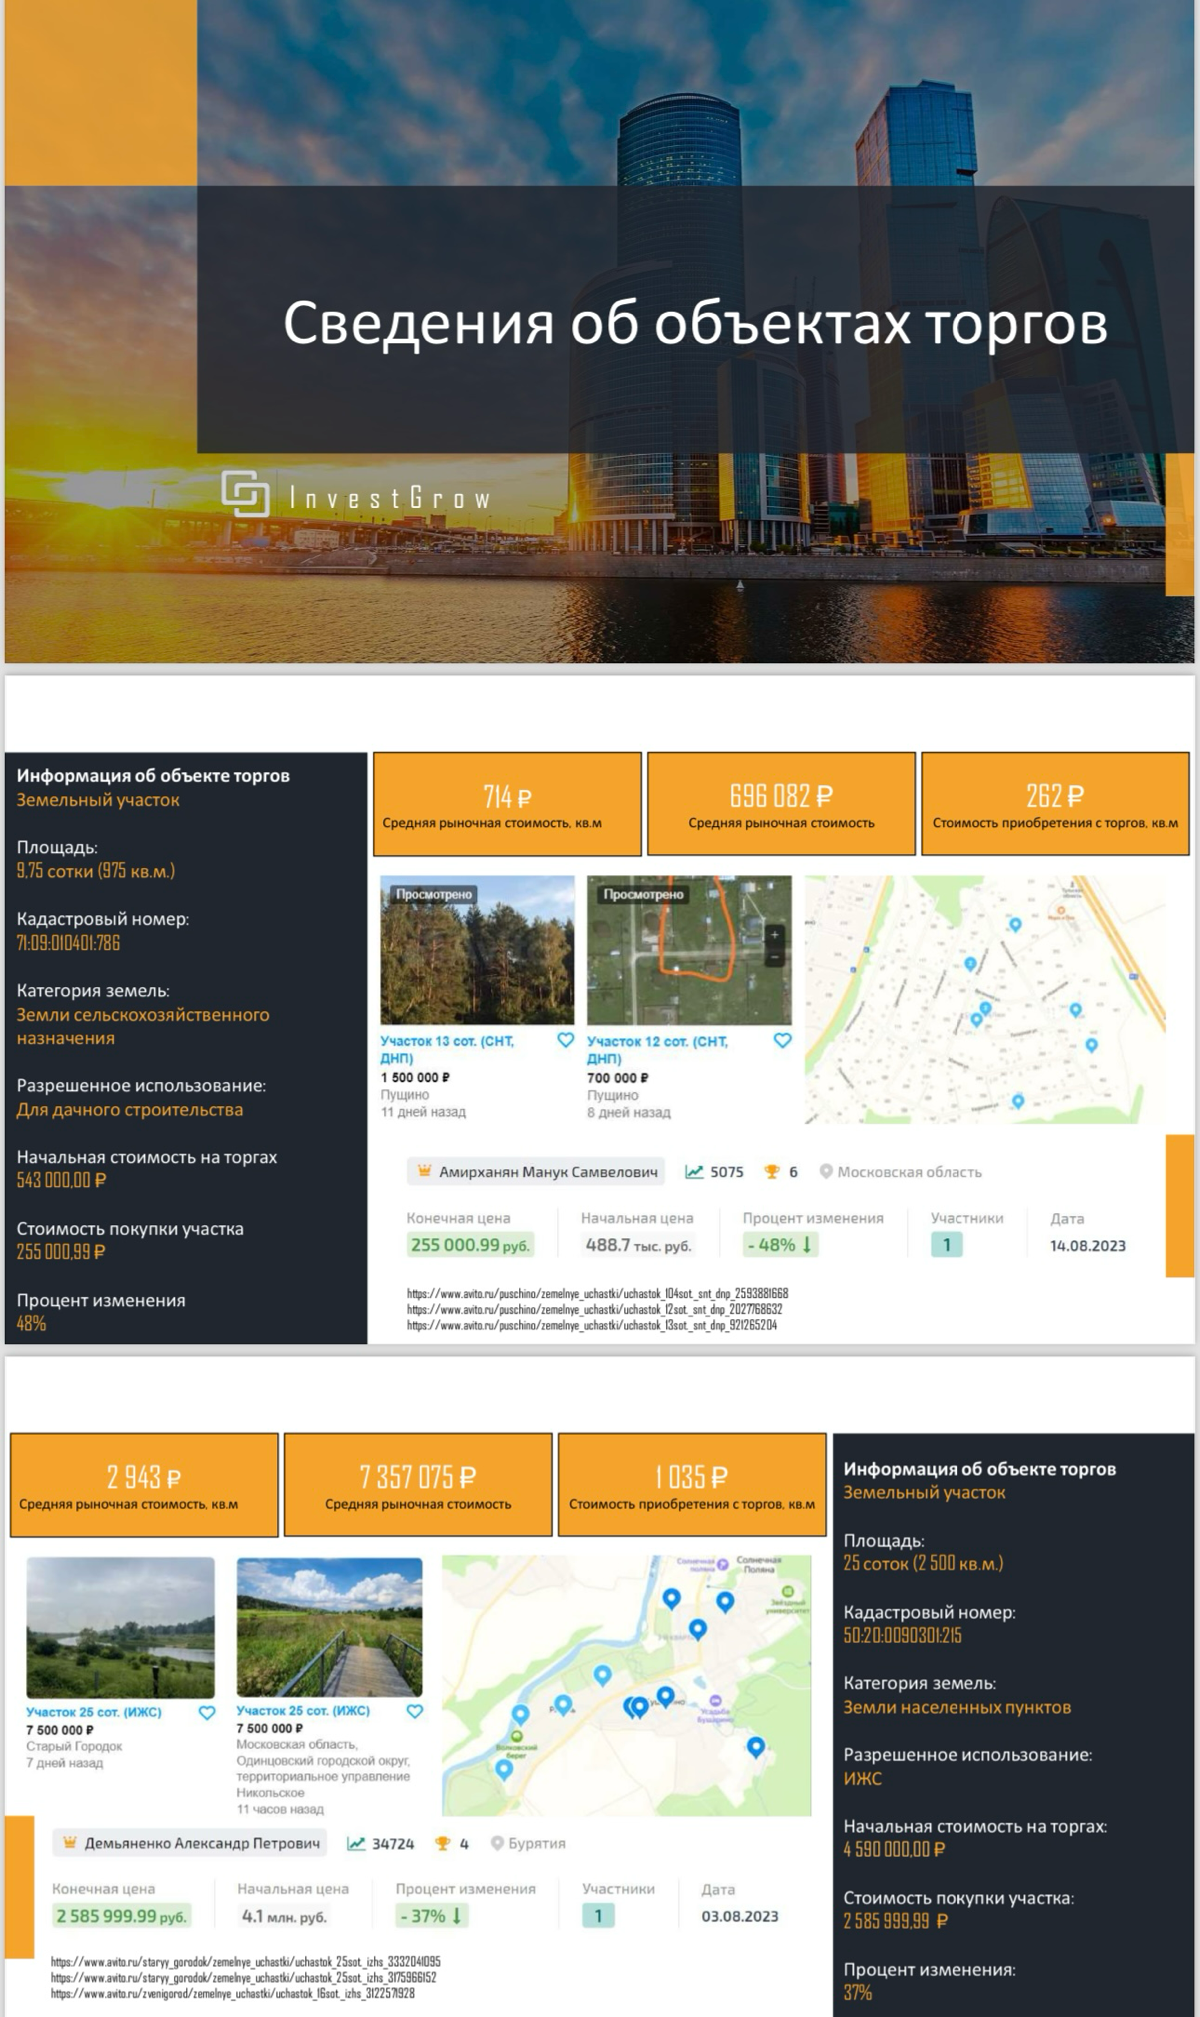This screenshot has height=2017, width=1200.
Task: Click the trend chart icon next to 5075
Action: (x=694, y=1171)
